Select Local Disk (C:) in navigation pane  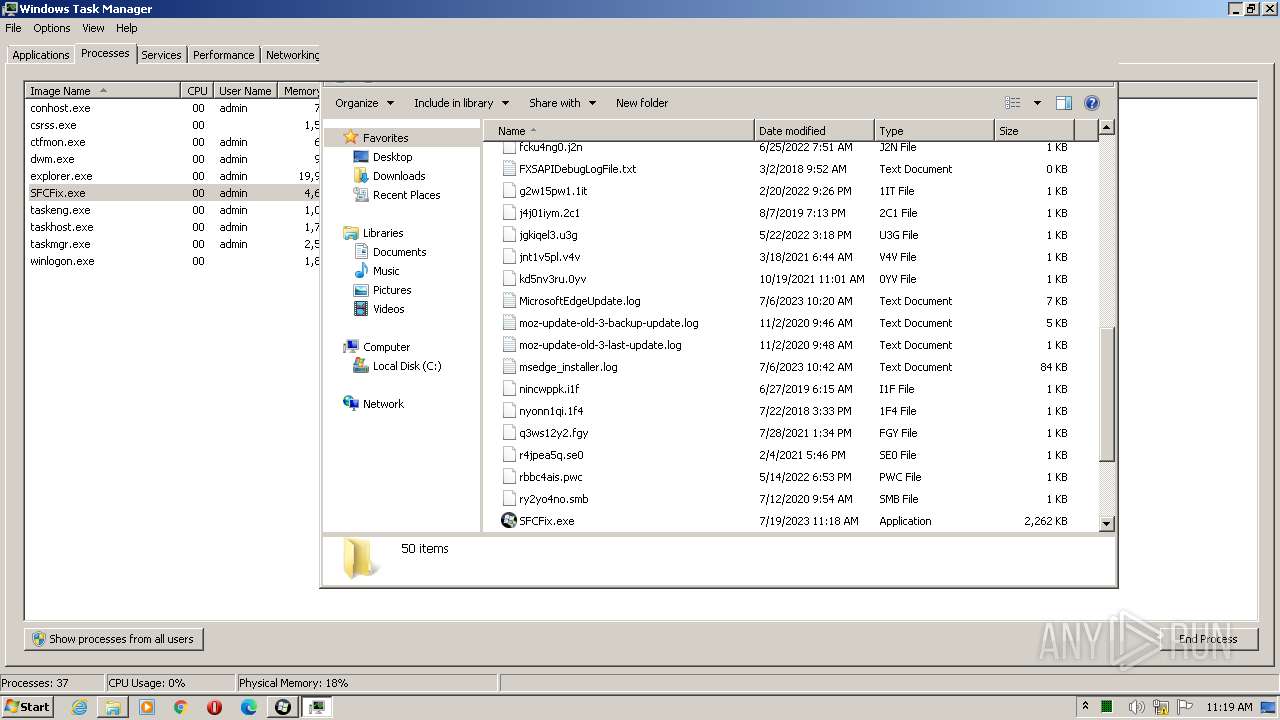pos(397,366)
